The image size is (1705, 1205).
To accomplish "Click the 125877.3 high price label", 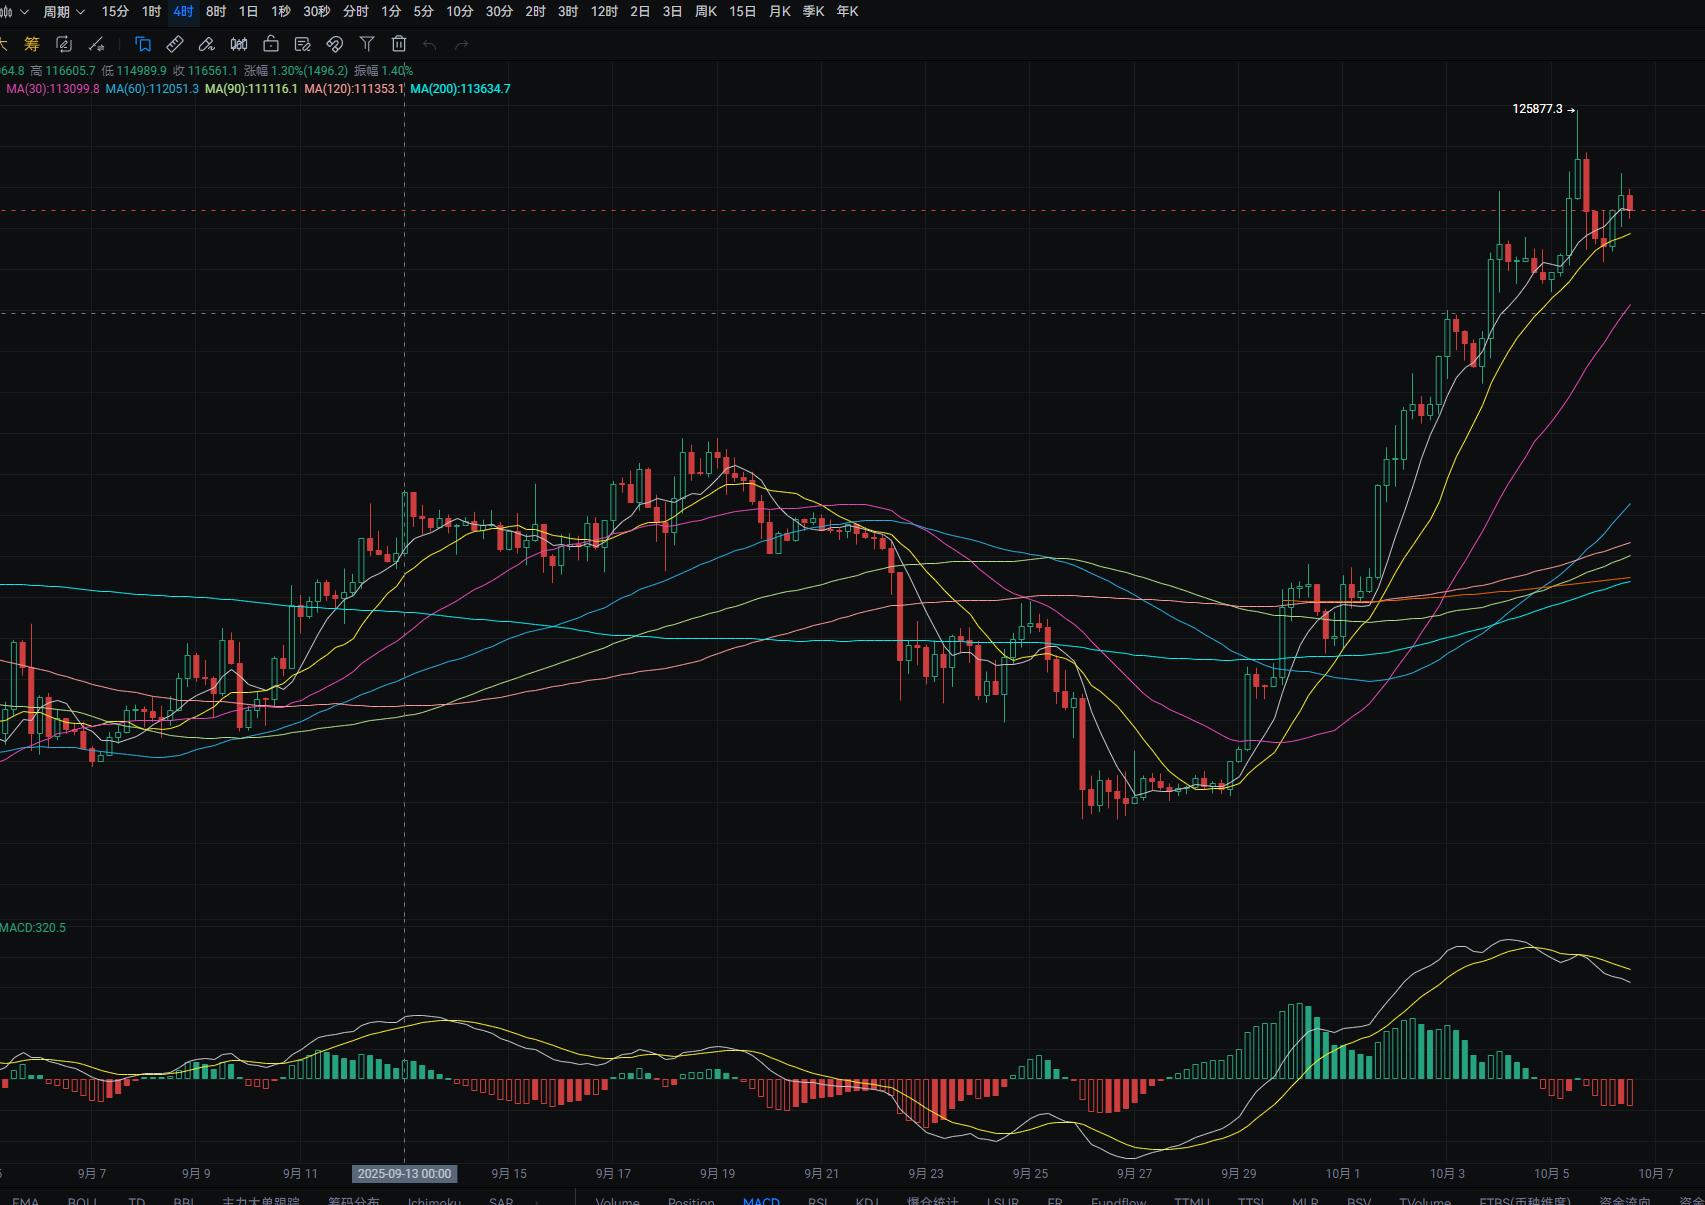I will pyautogui.click(x=1537, y=109).
